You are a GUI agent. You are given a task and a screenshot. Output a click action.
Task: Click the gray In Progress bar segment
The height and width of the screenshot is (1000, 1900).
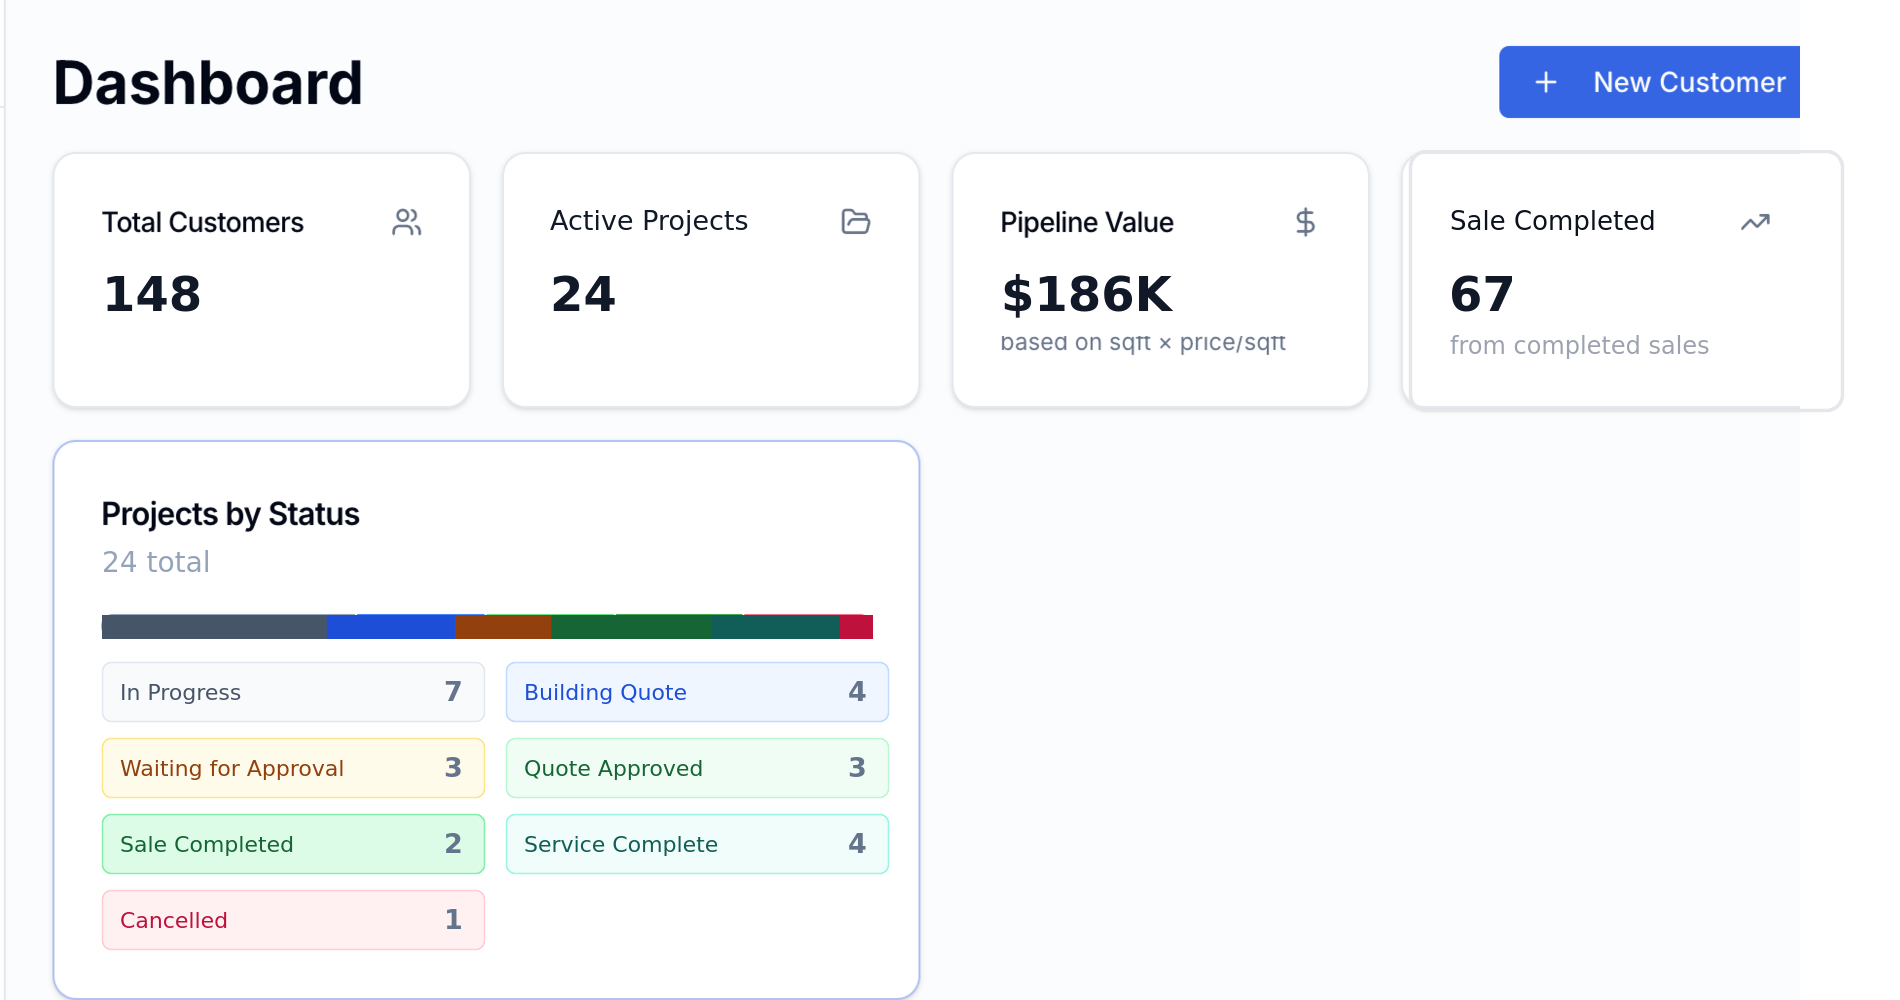[214, 627]
